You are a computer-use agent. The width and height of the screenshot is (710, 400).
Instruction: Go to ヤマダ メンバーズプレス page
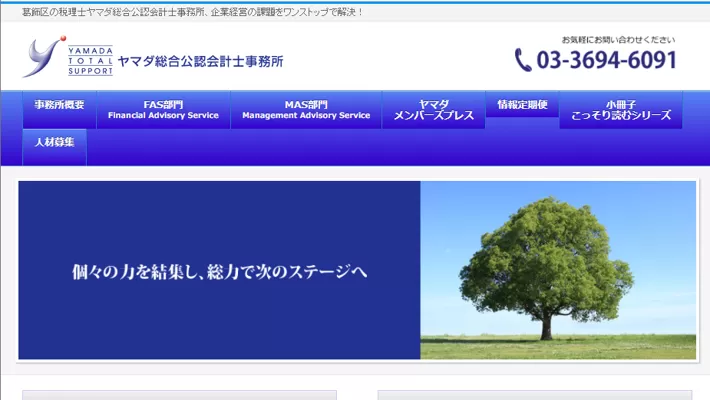[433, 110]
